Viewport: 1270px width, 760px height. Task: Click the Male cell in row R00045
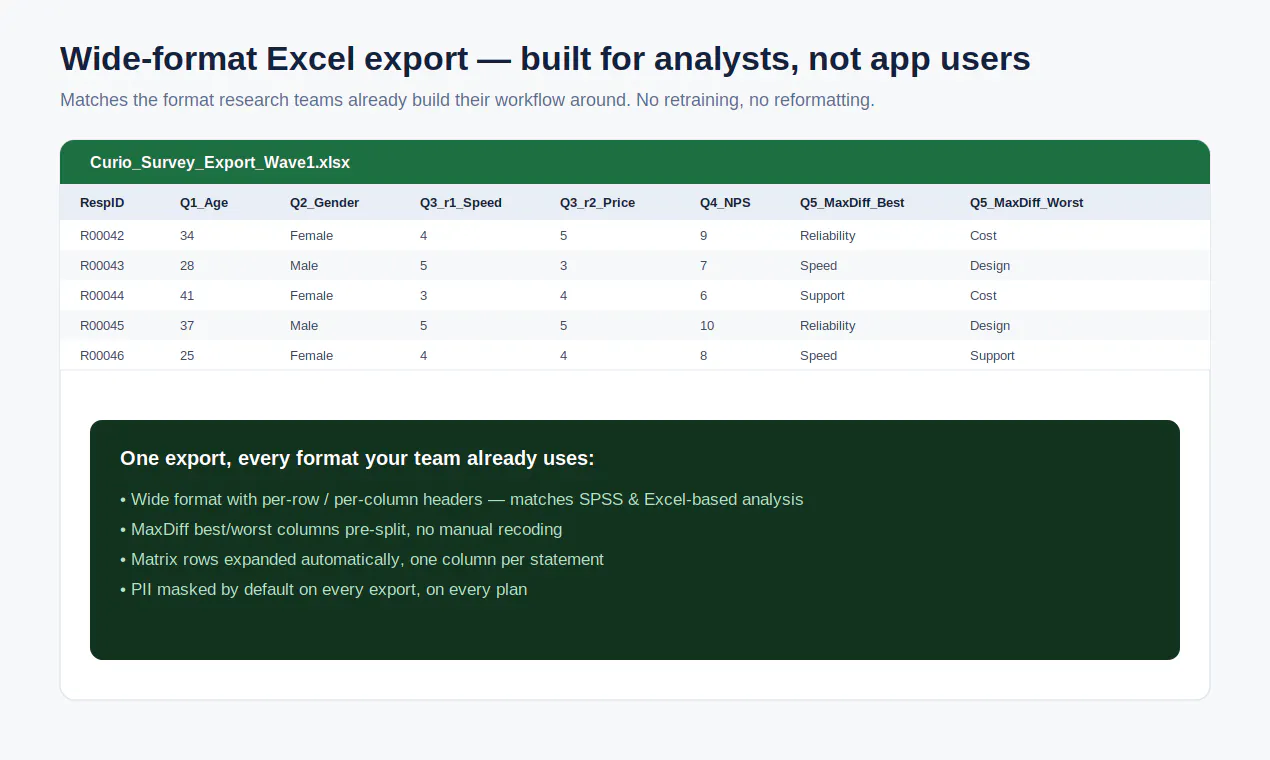tap(304, 325)
